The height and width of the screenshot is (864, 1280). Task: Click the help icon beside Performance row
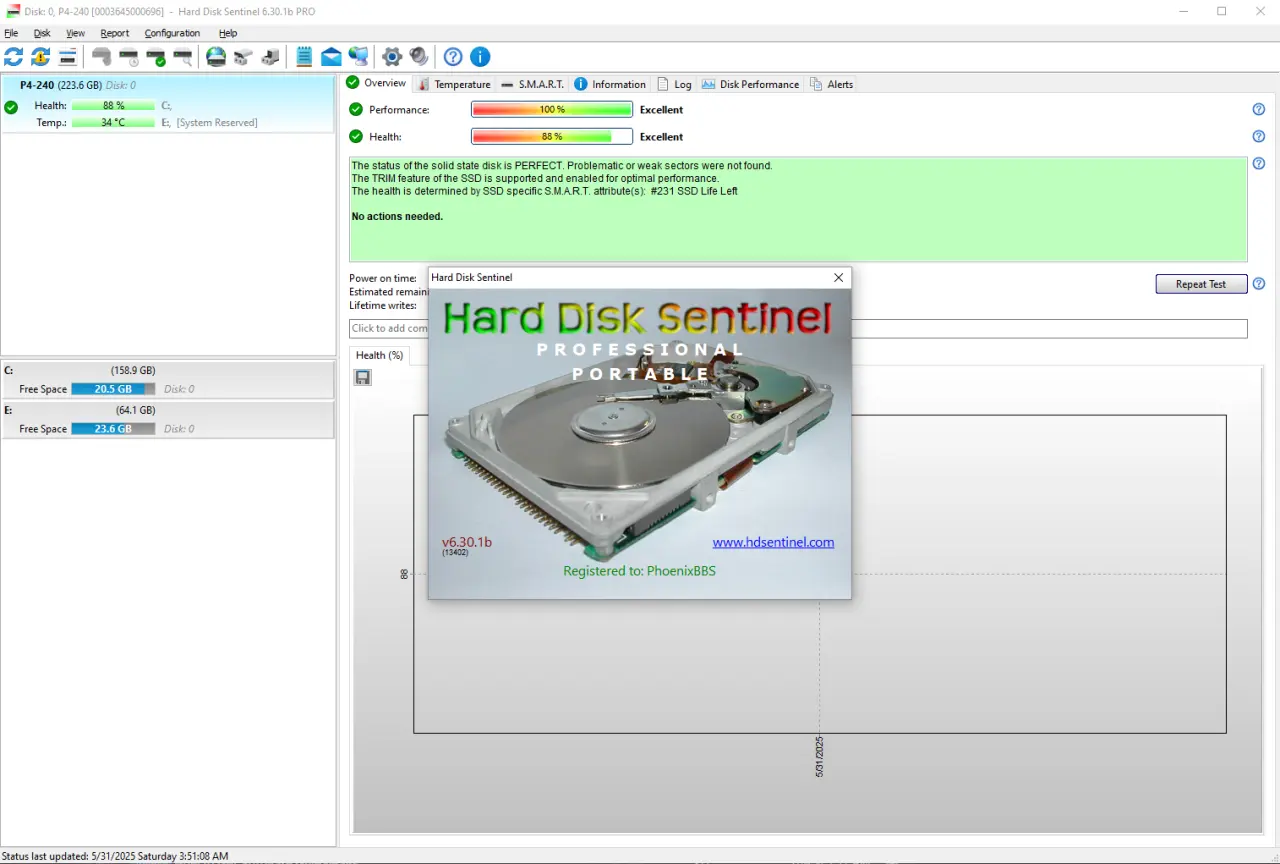click(1259, 110)
